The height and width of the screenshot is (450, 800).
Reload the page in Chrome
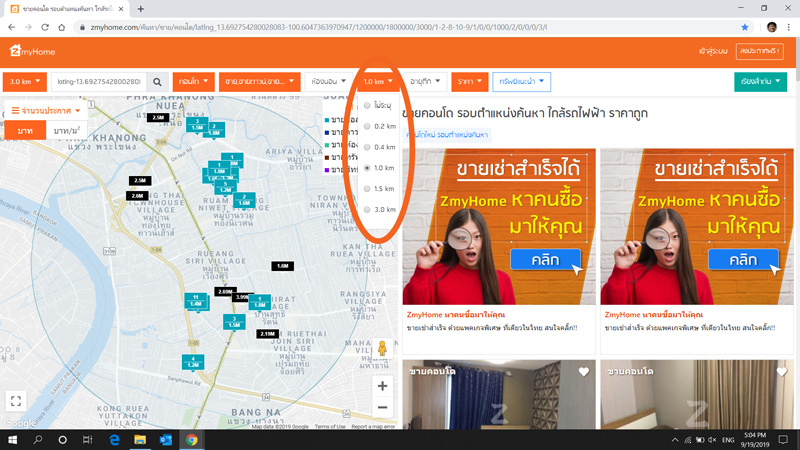45,27
